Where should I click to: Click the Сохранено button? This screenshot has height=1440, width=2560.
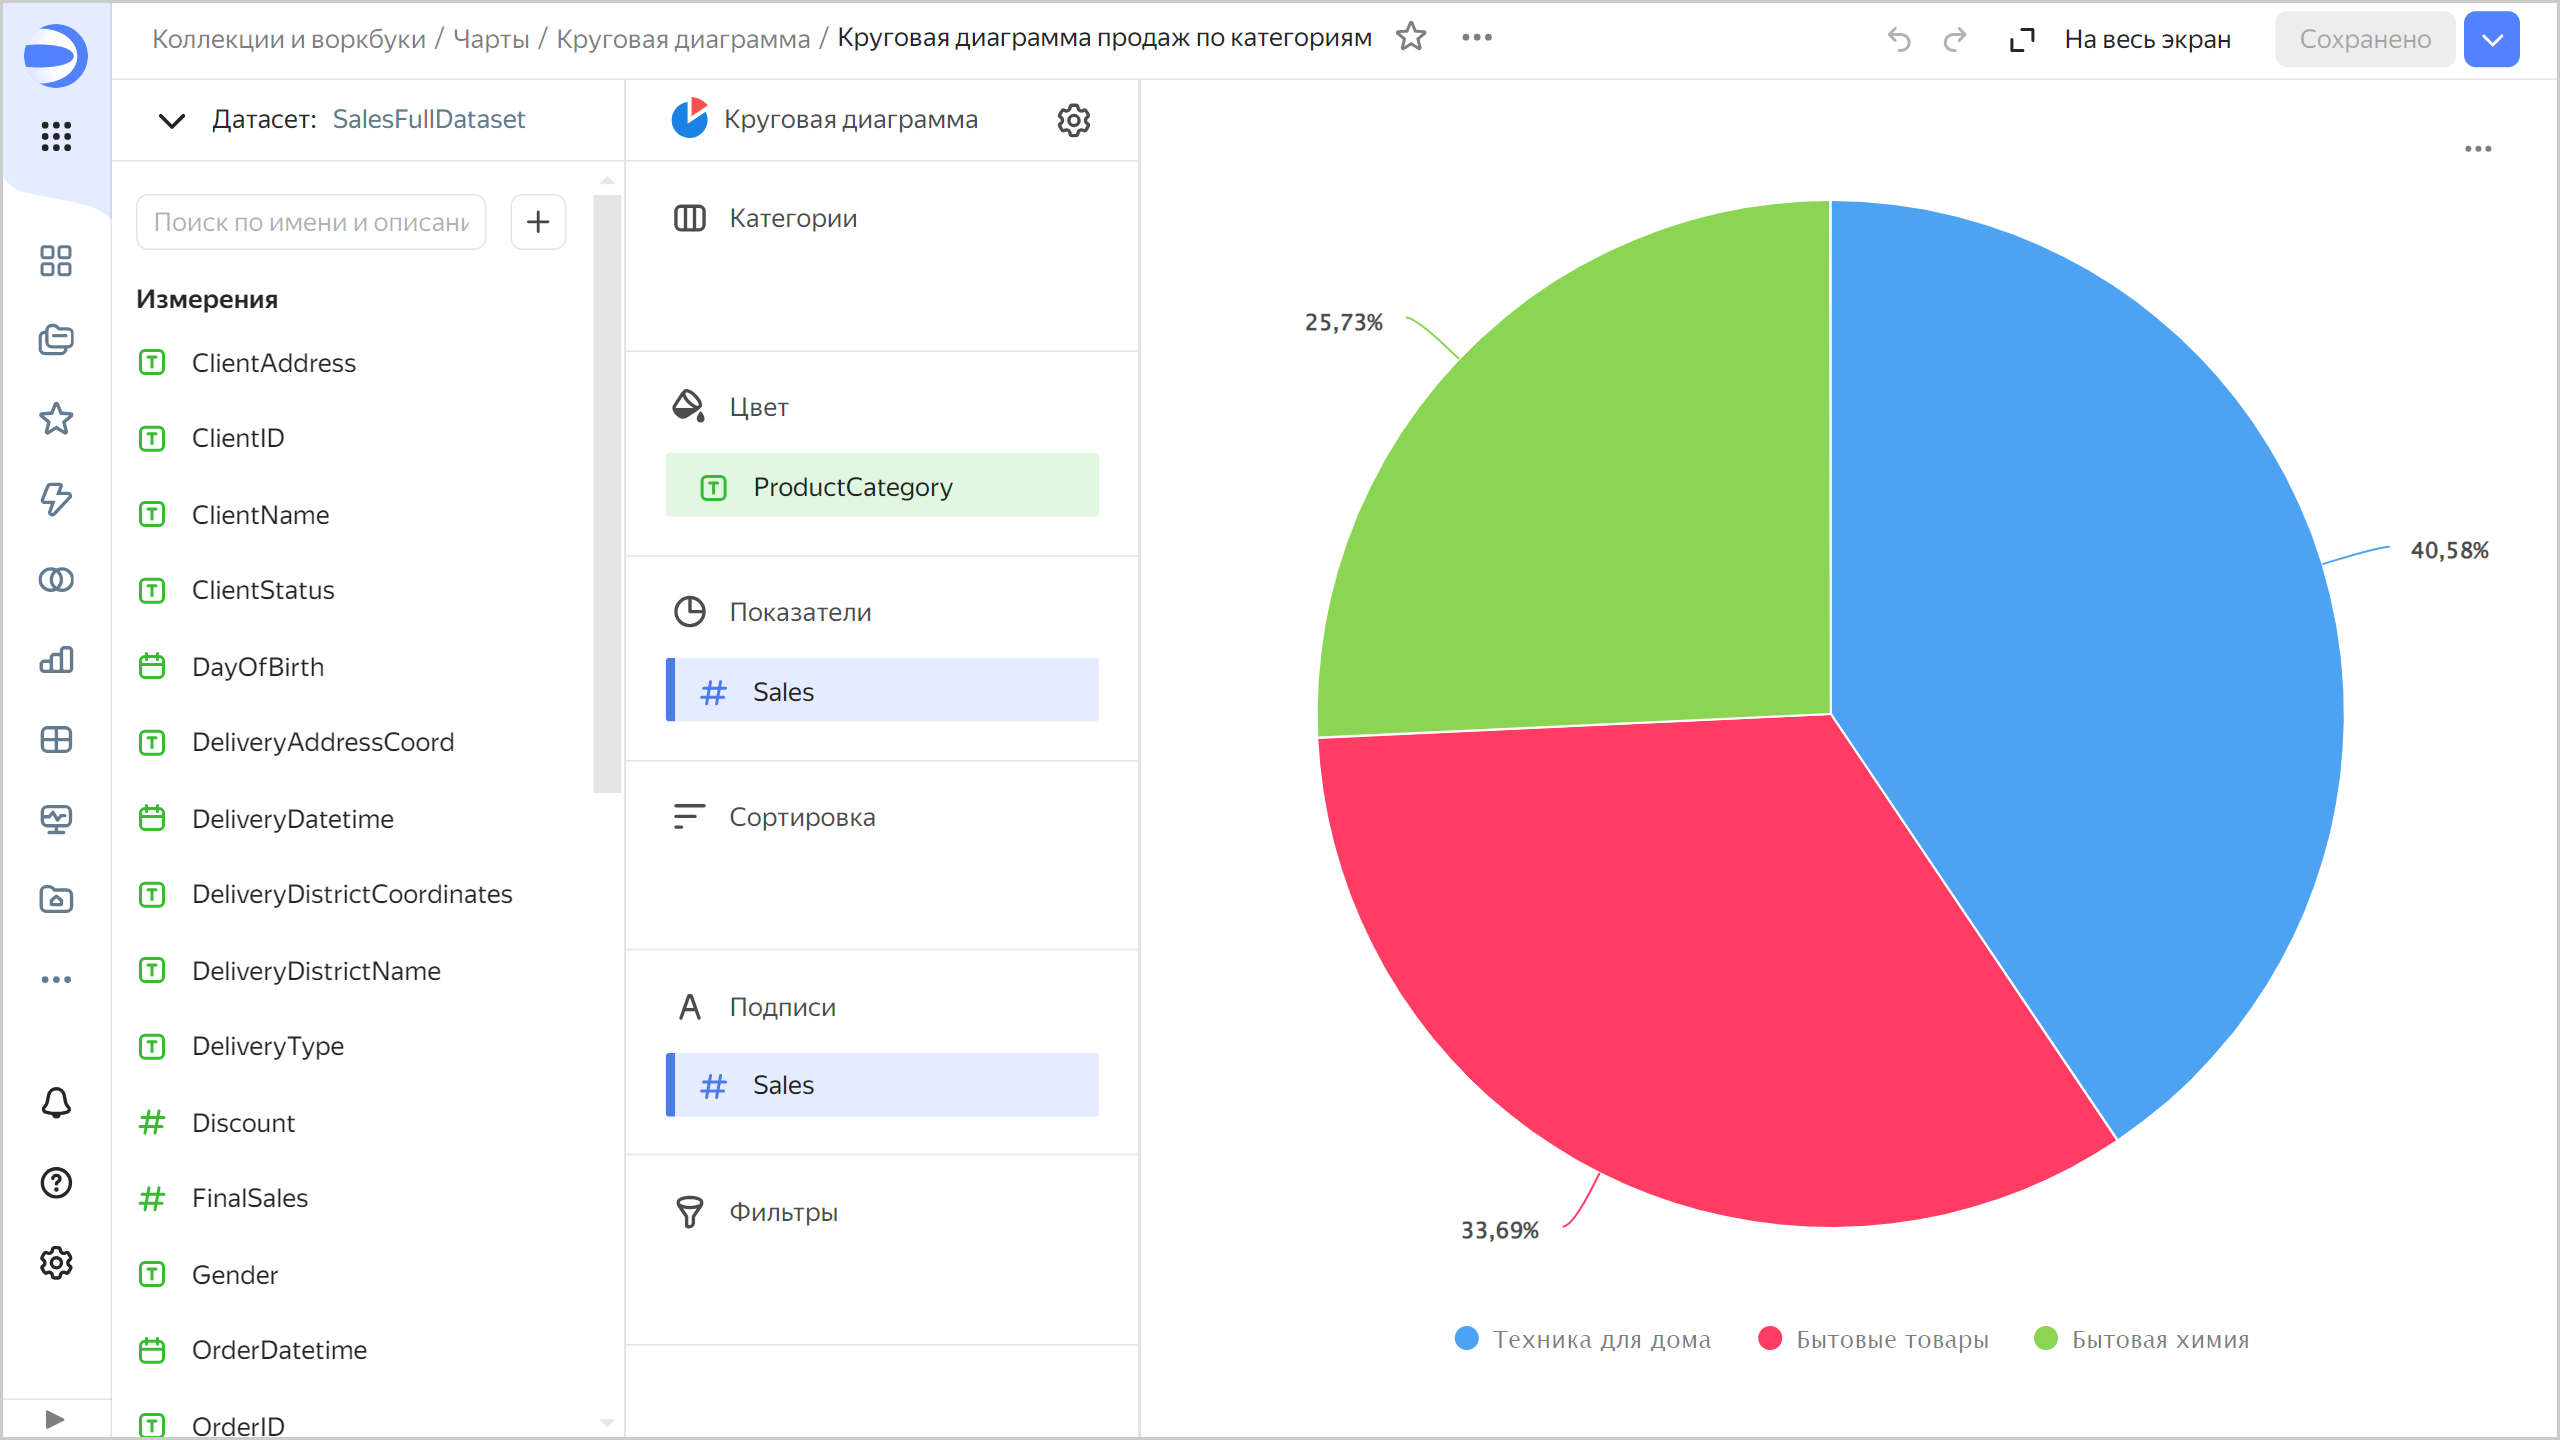click(x=2365, y=39)
